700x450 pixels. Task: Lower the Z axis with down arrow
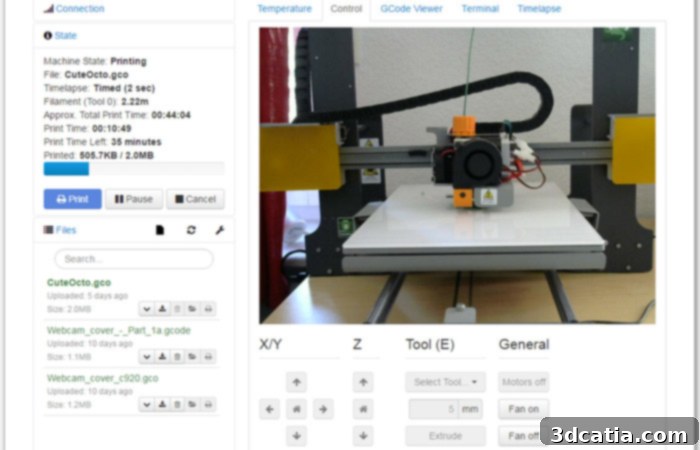363,436
